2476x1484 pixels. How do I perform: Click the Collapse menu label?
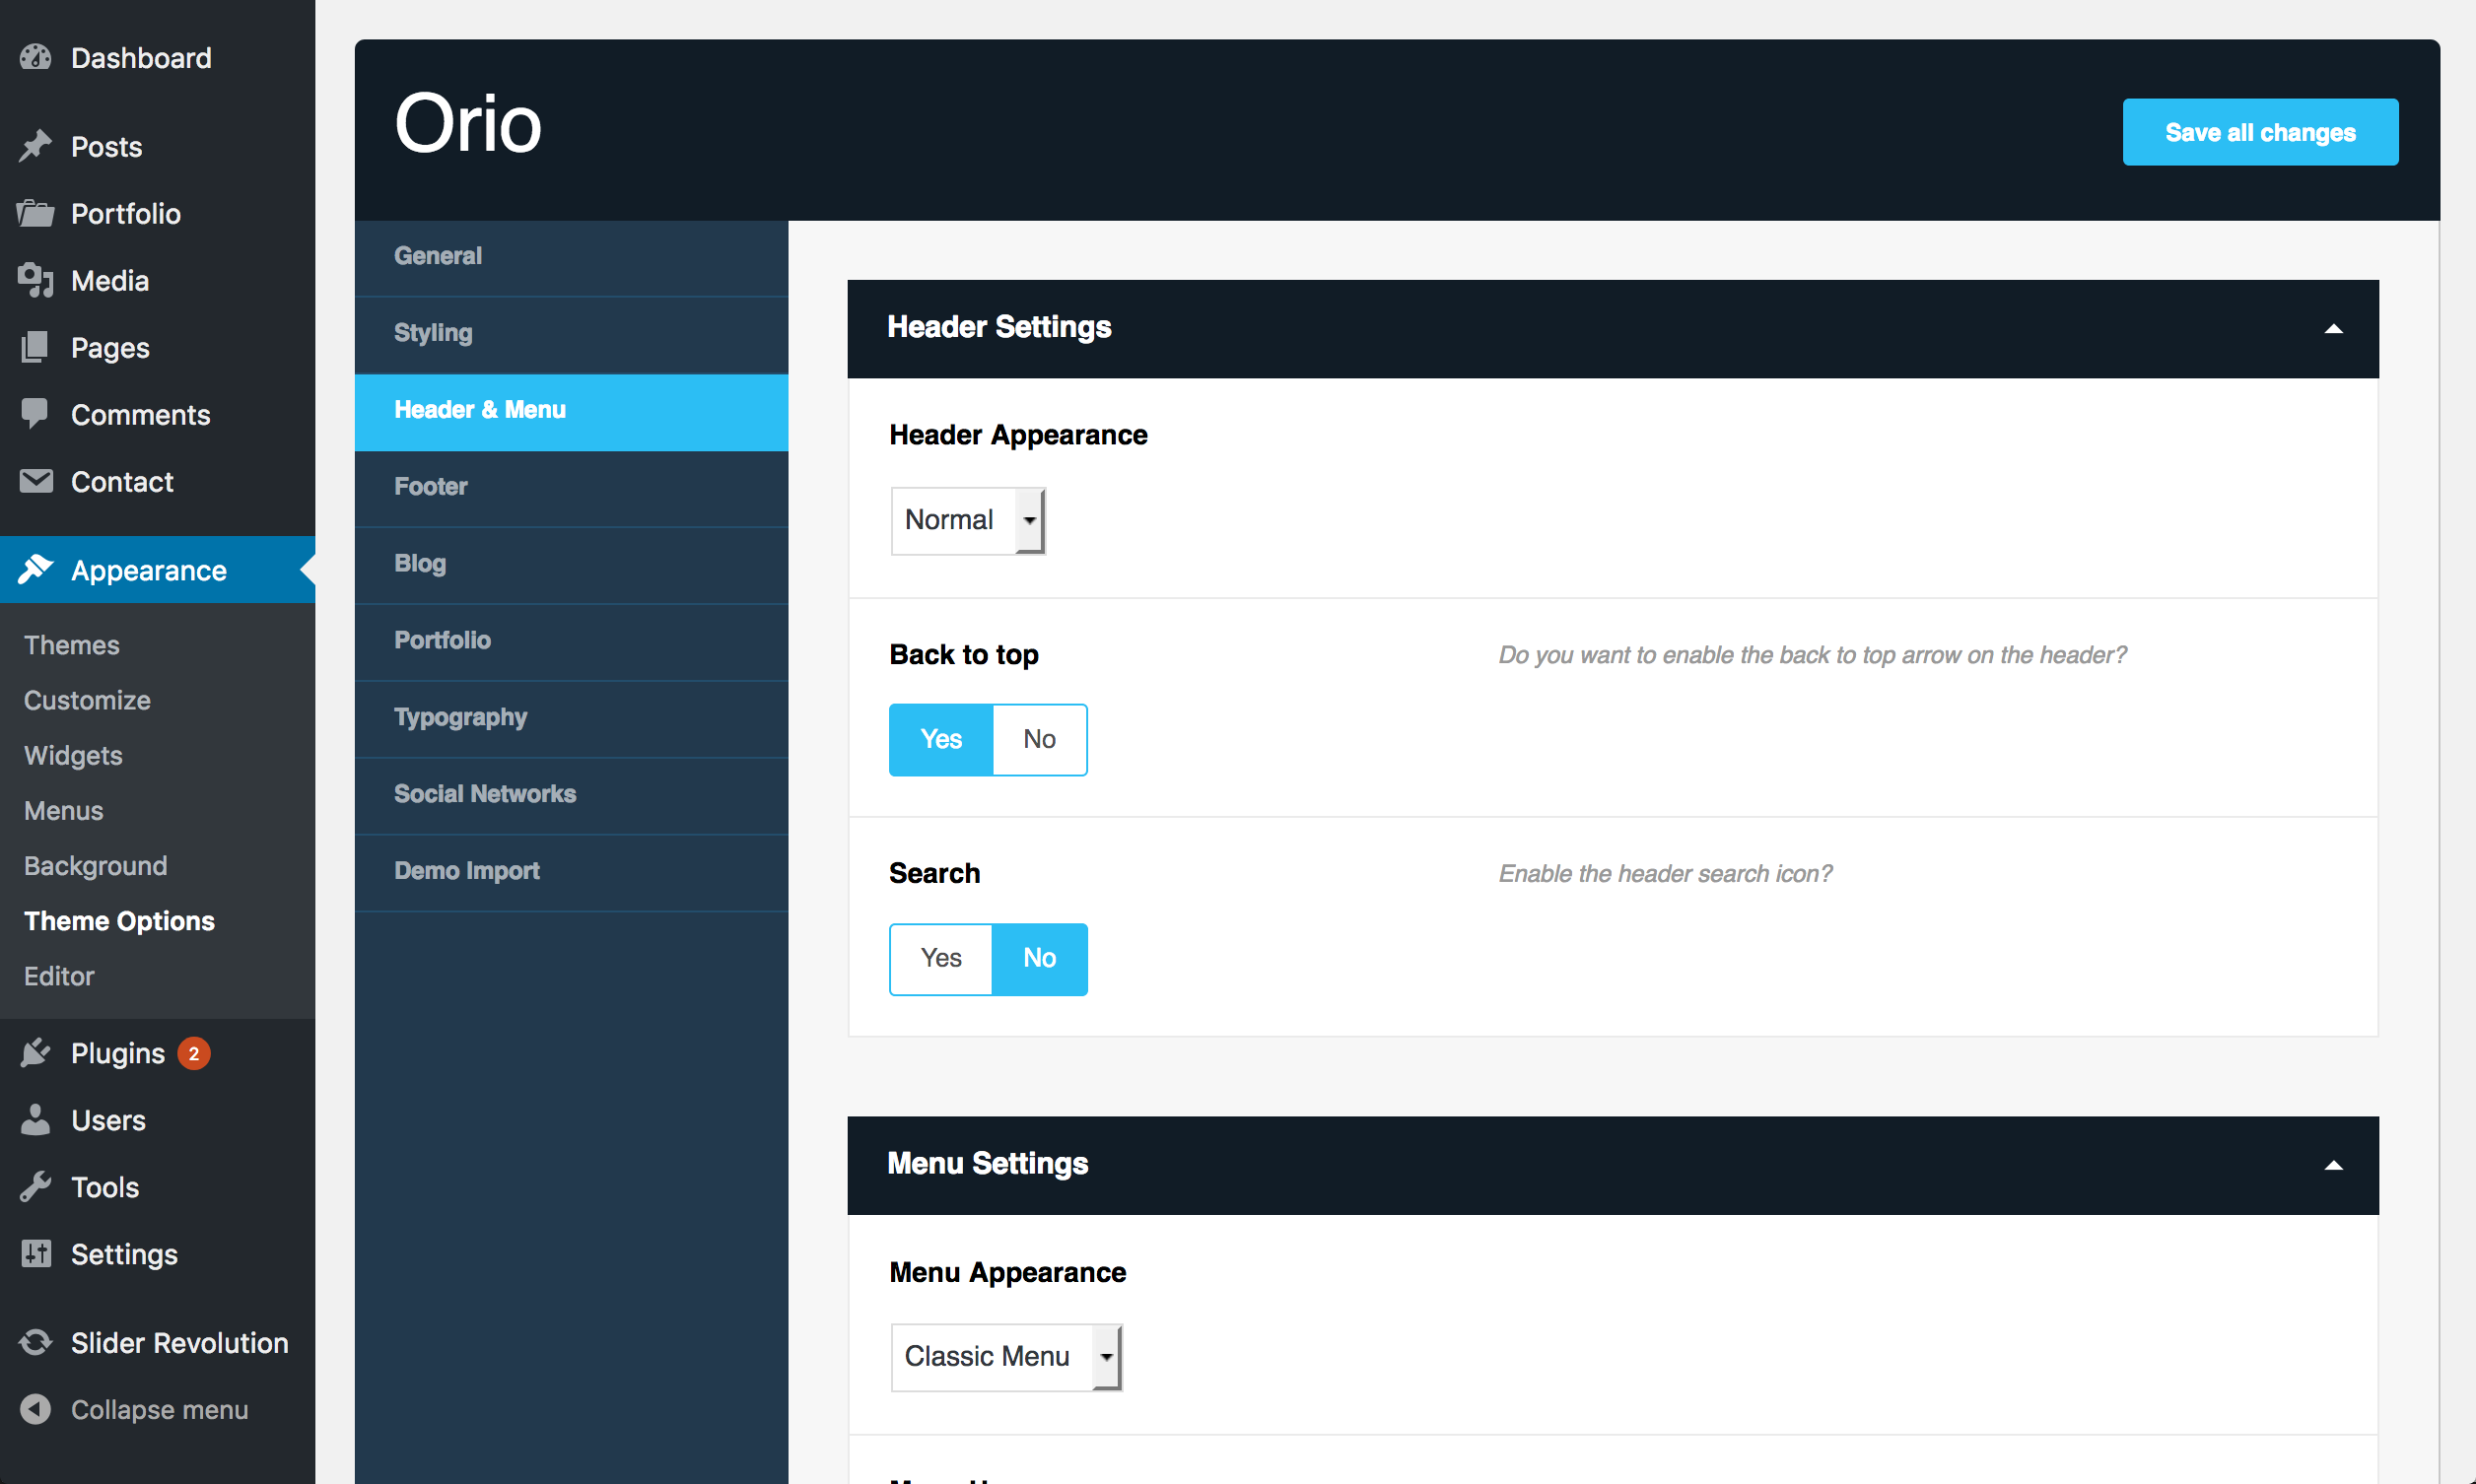(x=160, y=1410)
